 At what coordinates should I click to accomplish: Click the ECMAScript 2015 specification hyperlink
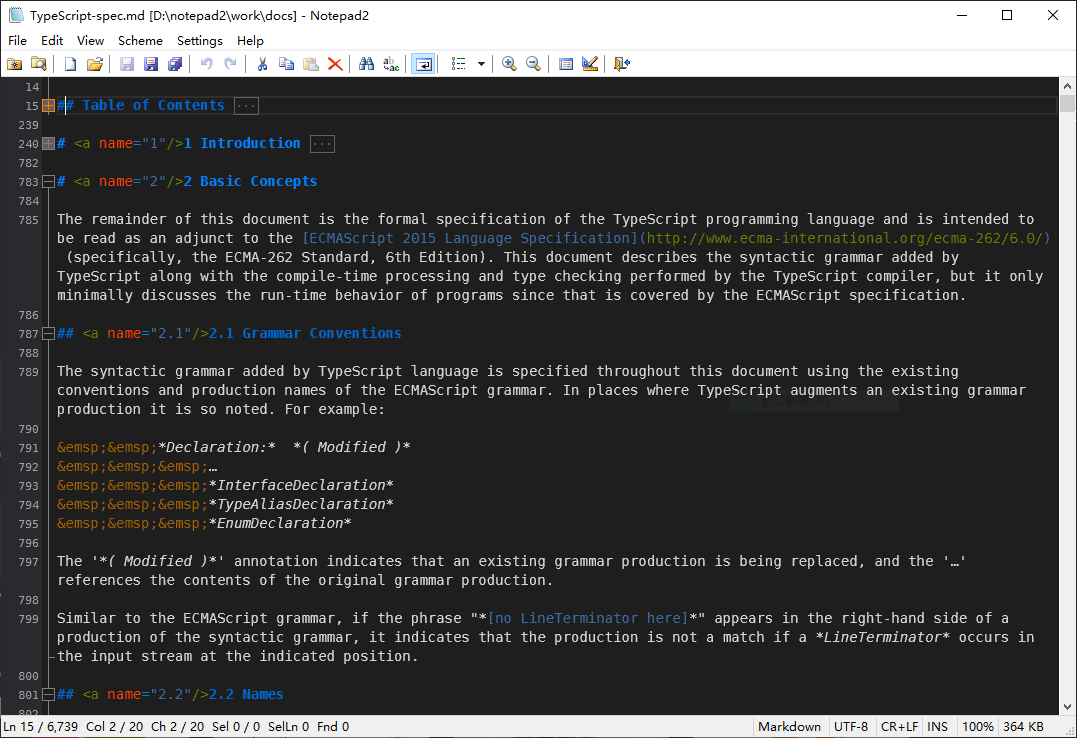(470, 237)
